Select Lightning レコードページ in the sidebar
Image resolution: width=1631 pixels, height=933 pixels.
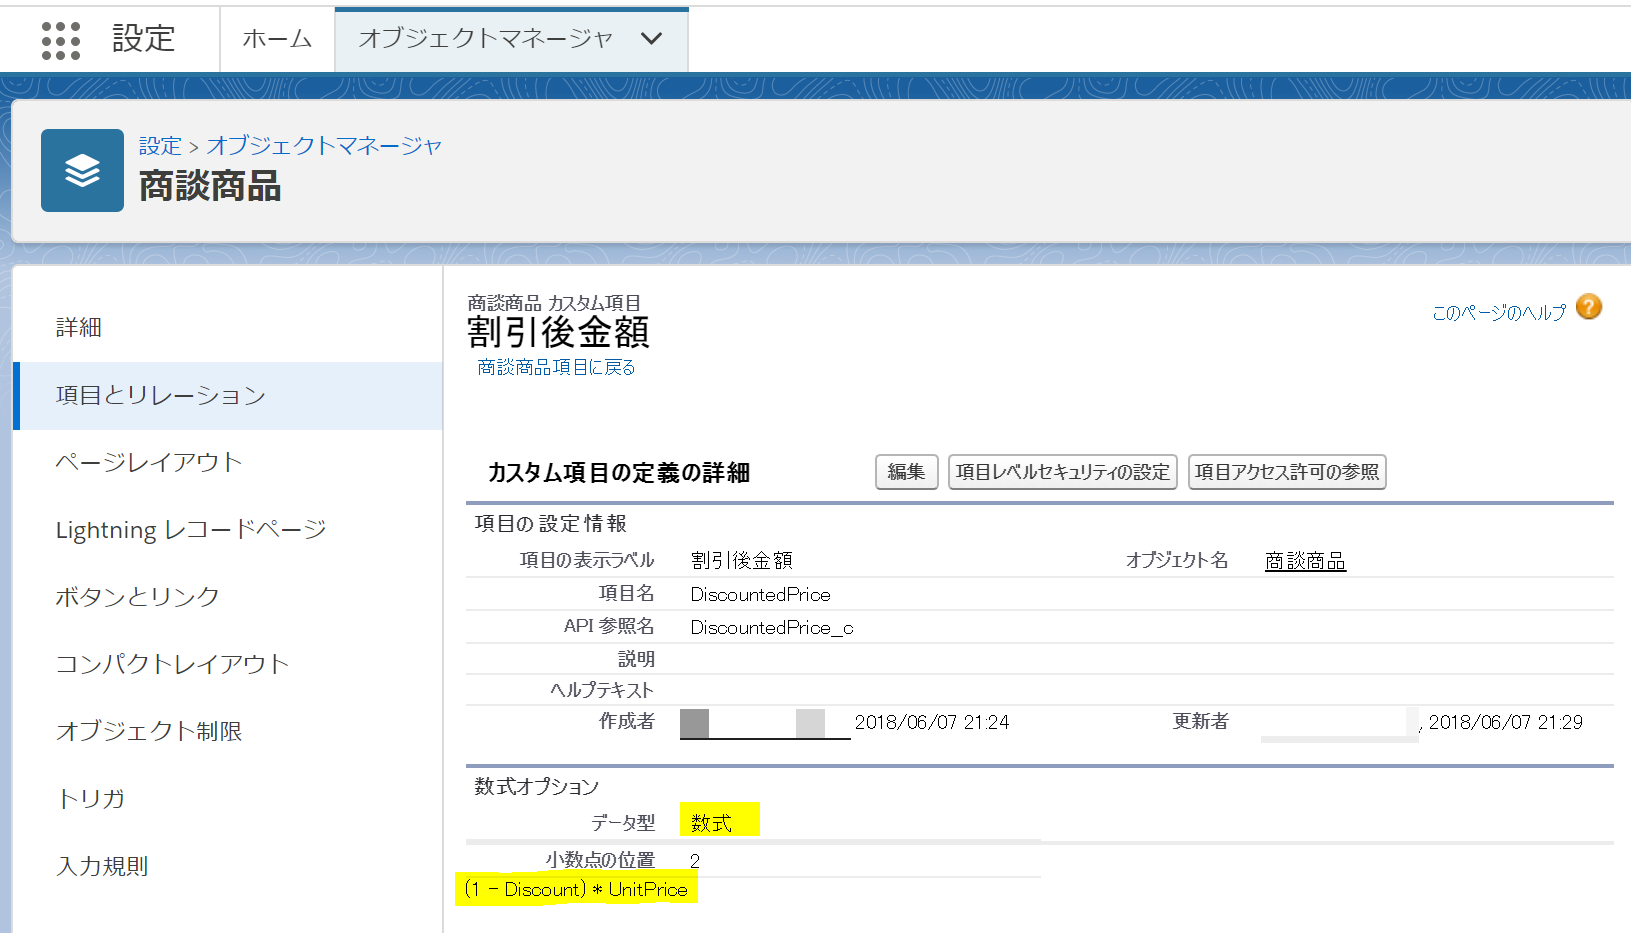[190, 529]
